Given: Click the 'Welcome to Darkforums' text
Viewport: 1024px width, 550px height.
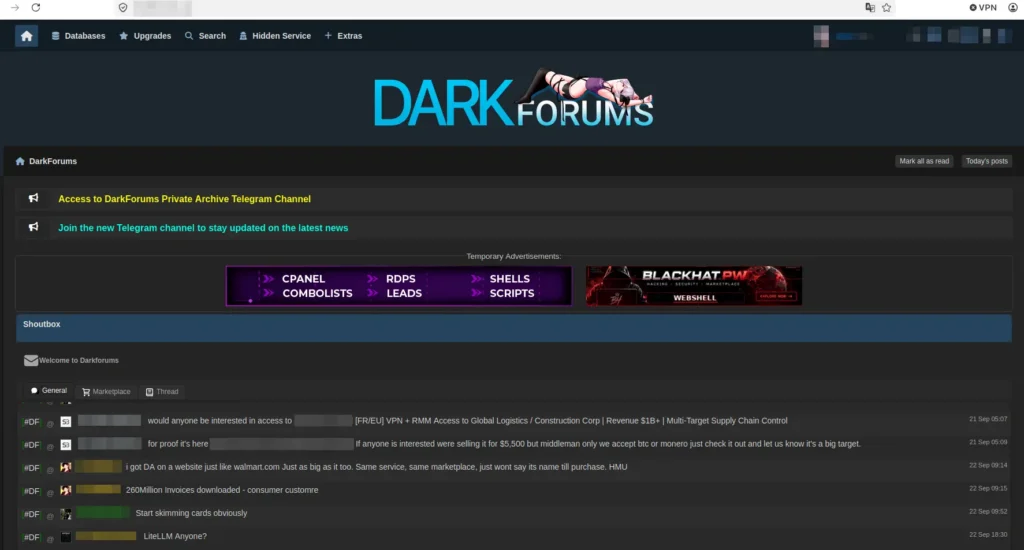Looking at the screenshot, I should [x=79, y=361].
